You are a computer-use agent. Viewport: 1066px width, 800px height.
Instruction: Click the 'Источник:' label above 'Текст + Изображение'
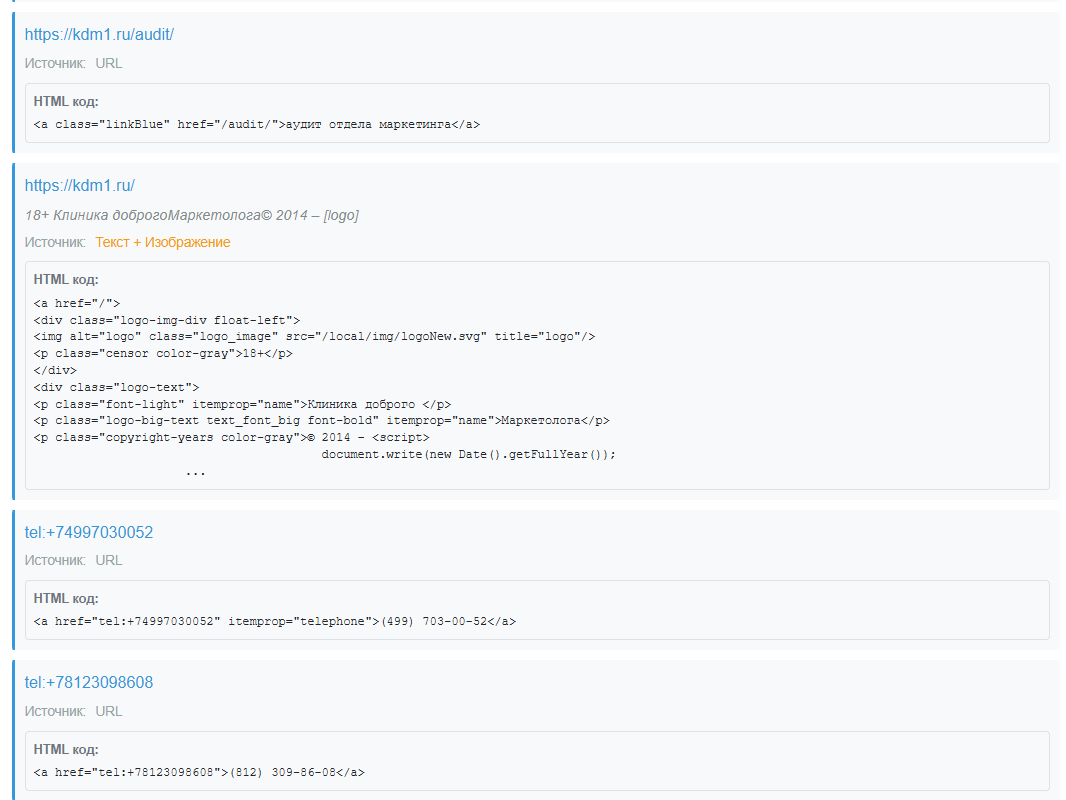55,242
